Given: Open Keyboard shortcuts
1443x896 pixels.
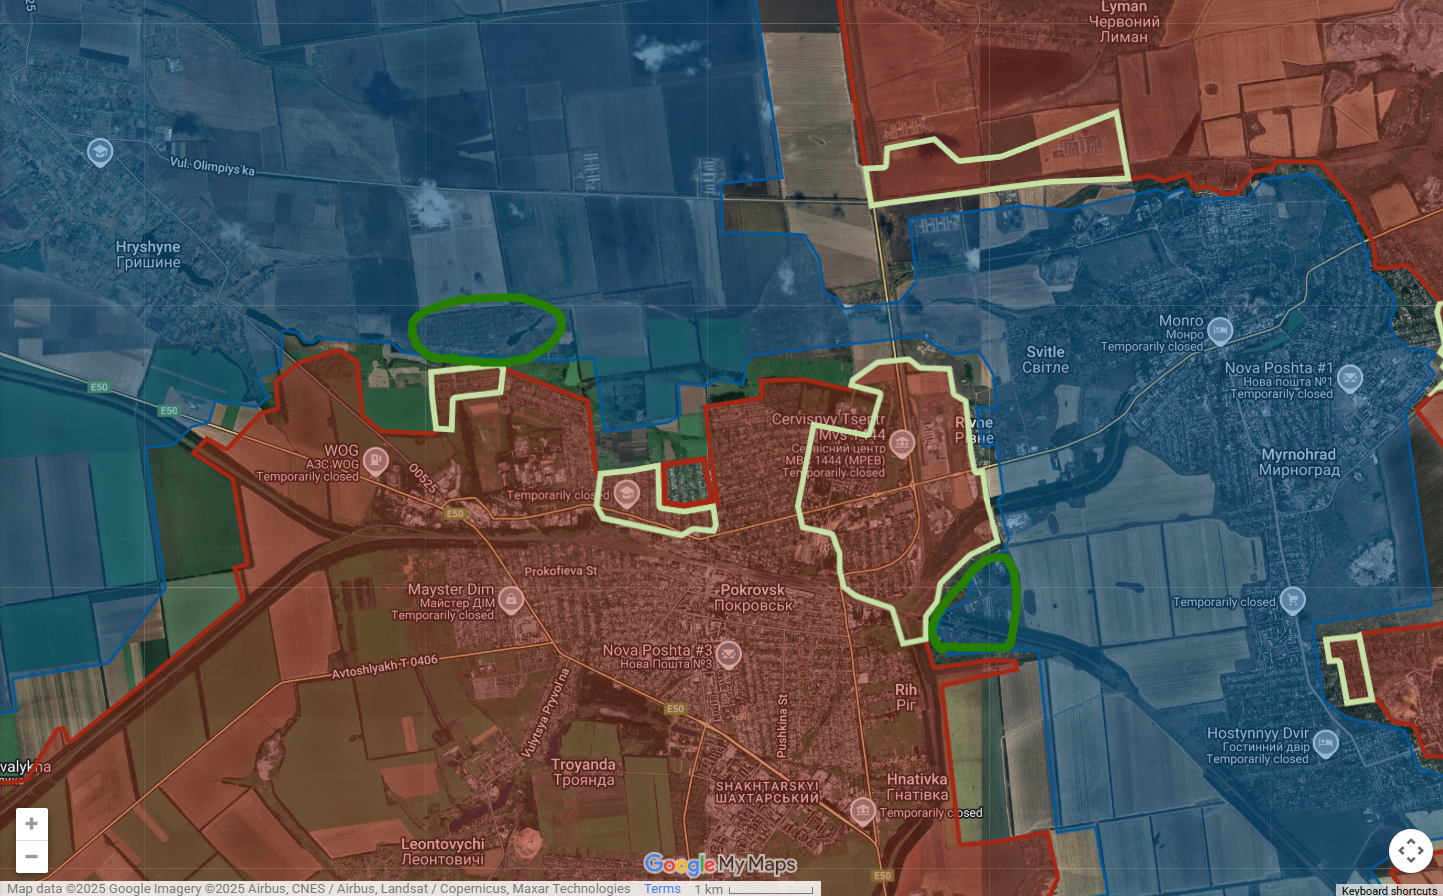Looking at the screenshot, I should 1390,890.
